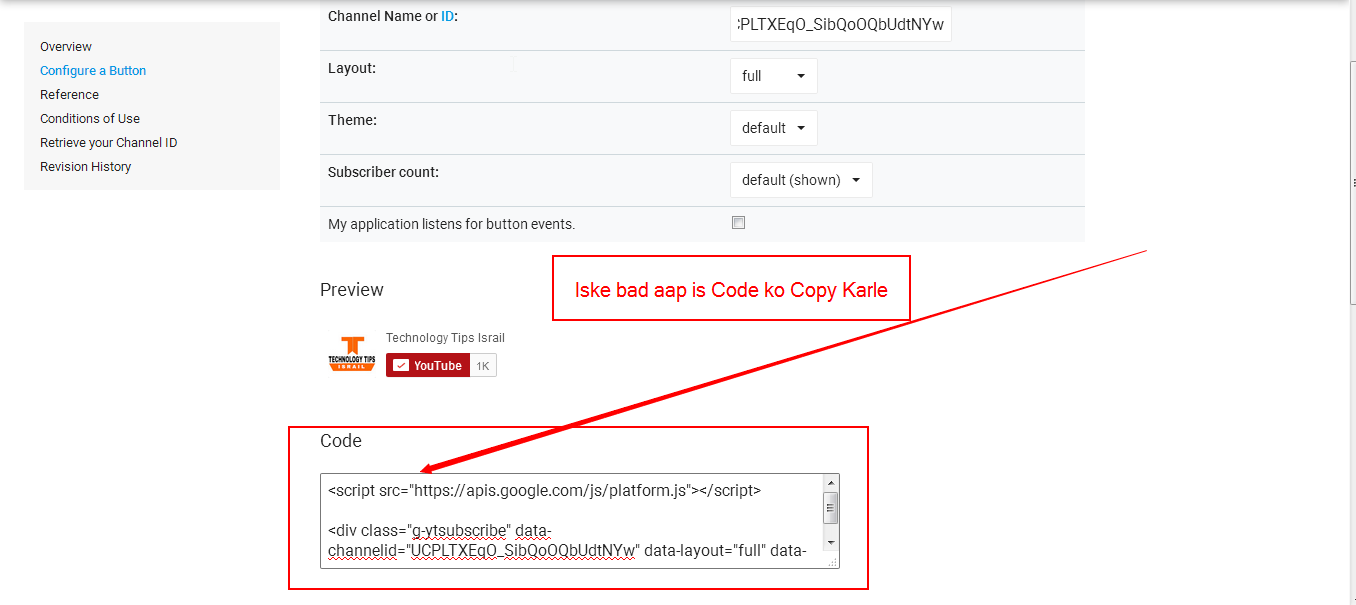Open Configure a Button page link
This screenshot has height=605, width=1356.
coord(93,71)
